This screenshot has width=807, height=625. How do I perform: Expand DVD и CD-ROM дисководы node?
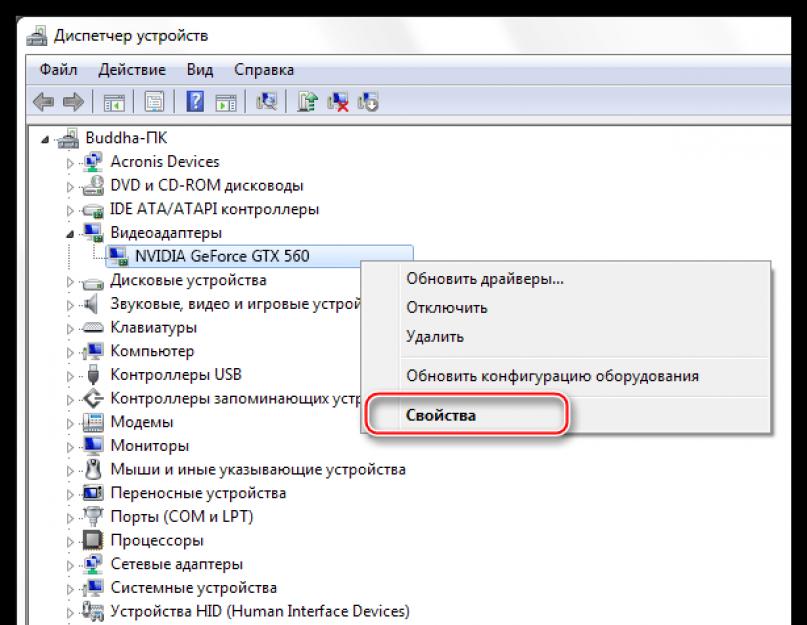[x=70, y=186]
